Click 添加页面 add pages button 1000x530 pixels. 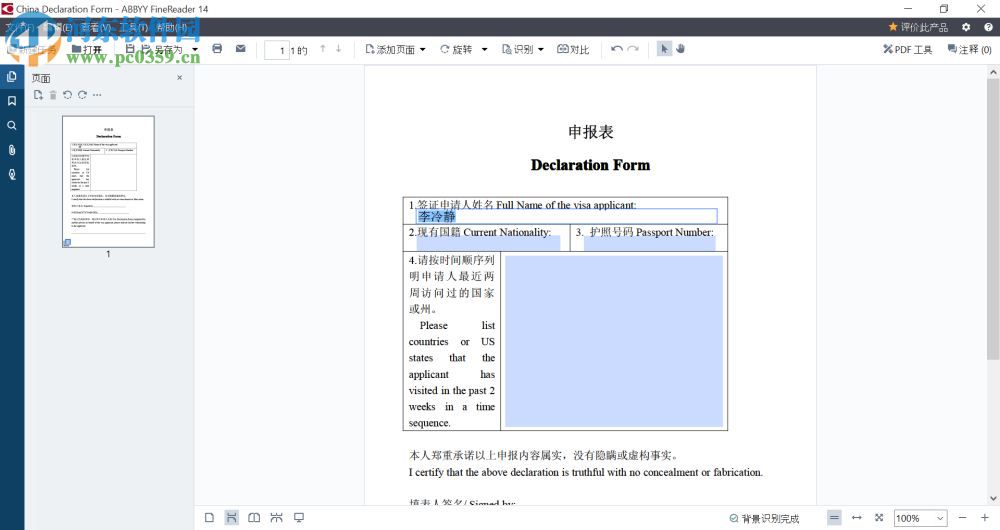(390, 49)
